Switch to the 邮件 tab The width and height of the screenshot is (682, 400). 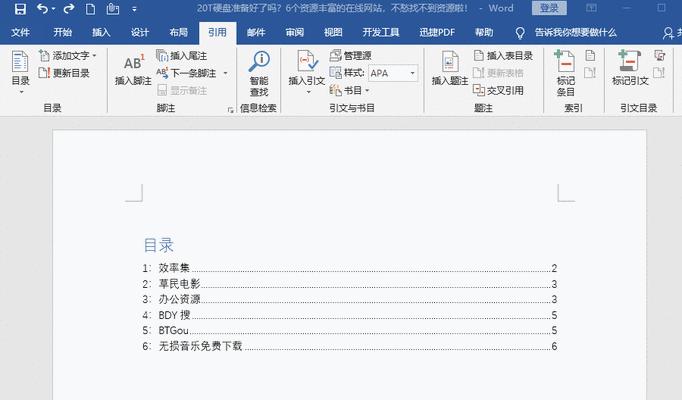256,33
